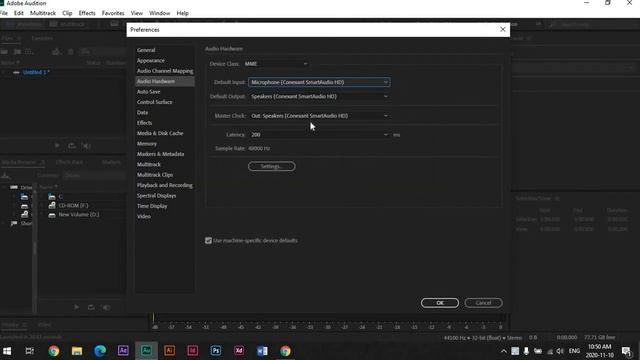Select Audio Channel Mapping category

click(x=165, y=71)
